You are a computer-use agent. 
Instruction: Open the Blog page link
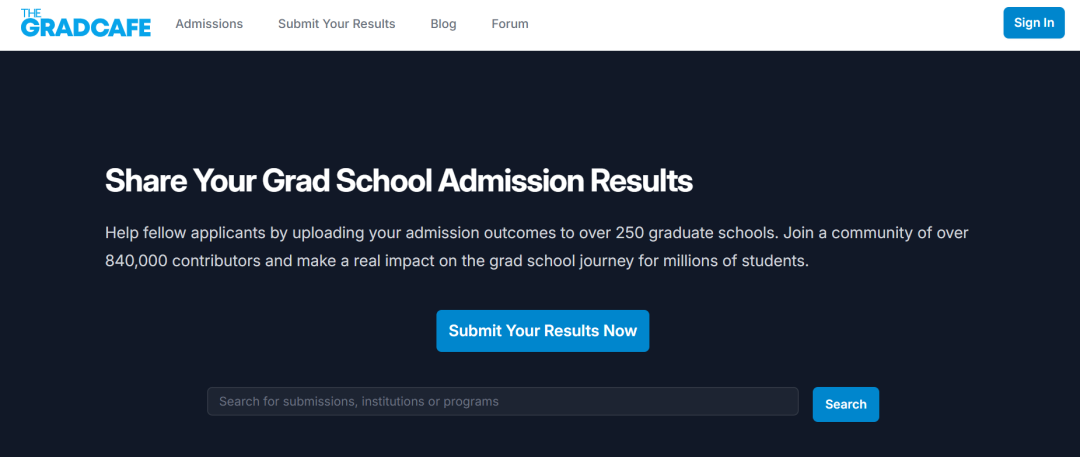click(x=443, y=24)
